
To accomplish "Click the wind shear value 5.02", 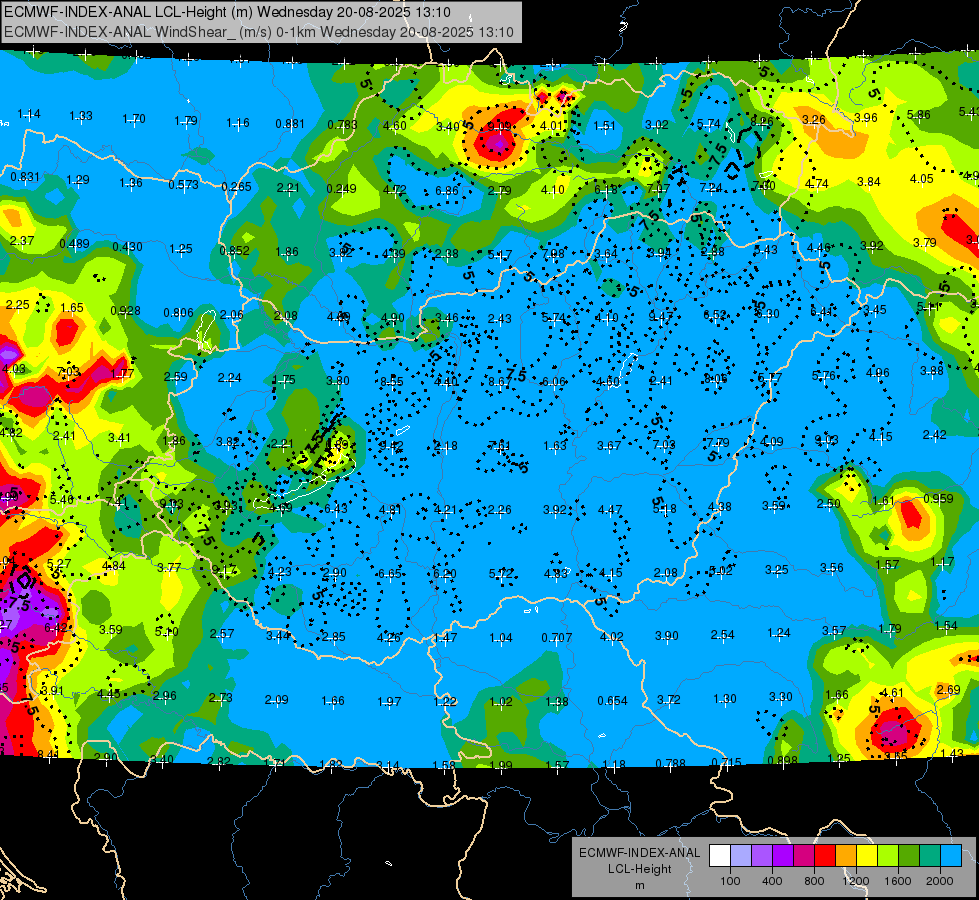I will [721, 571].
